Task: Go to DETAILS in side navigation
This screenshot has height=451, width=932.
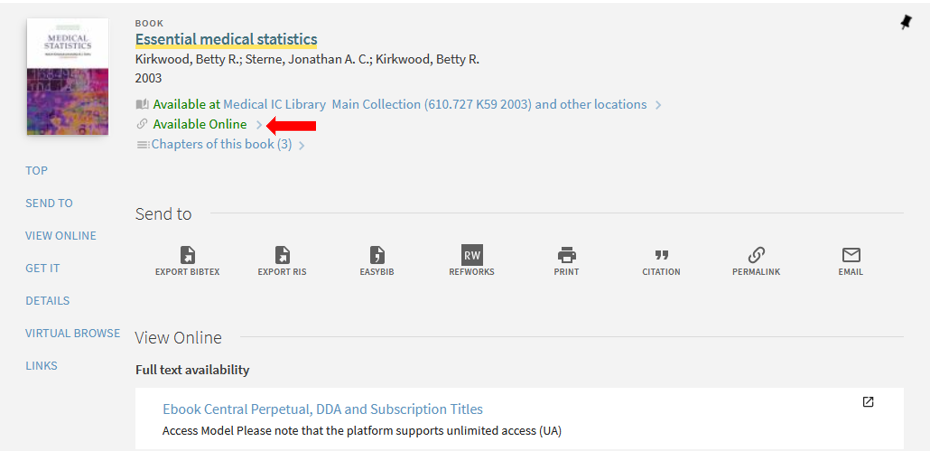Action: pos(48,301)
